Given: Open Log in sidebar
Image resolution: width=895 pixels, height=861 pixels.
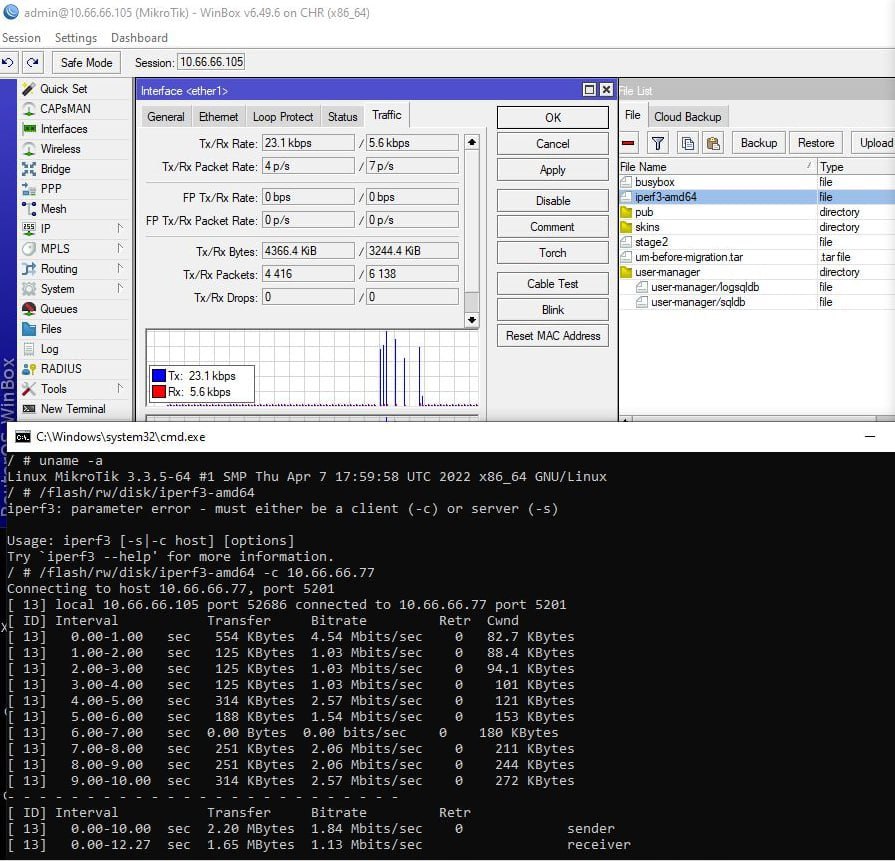Looking at the screenshot, I should 49,349.
